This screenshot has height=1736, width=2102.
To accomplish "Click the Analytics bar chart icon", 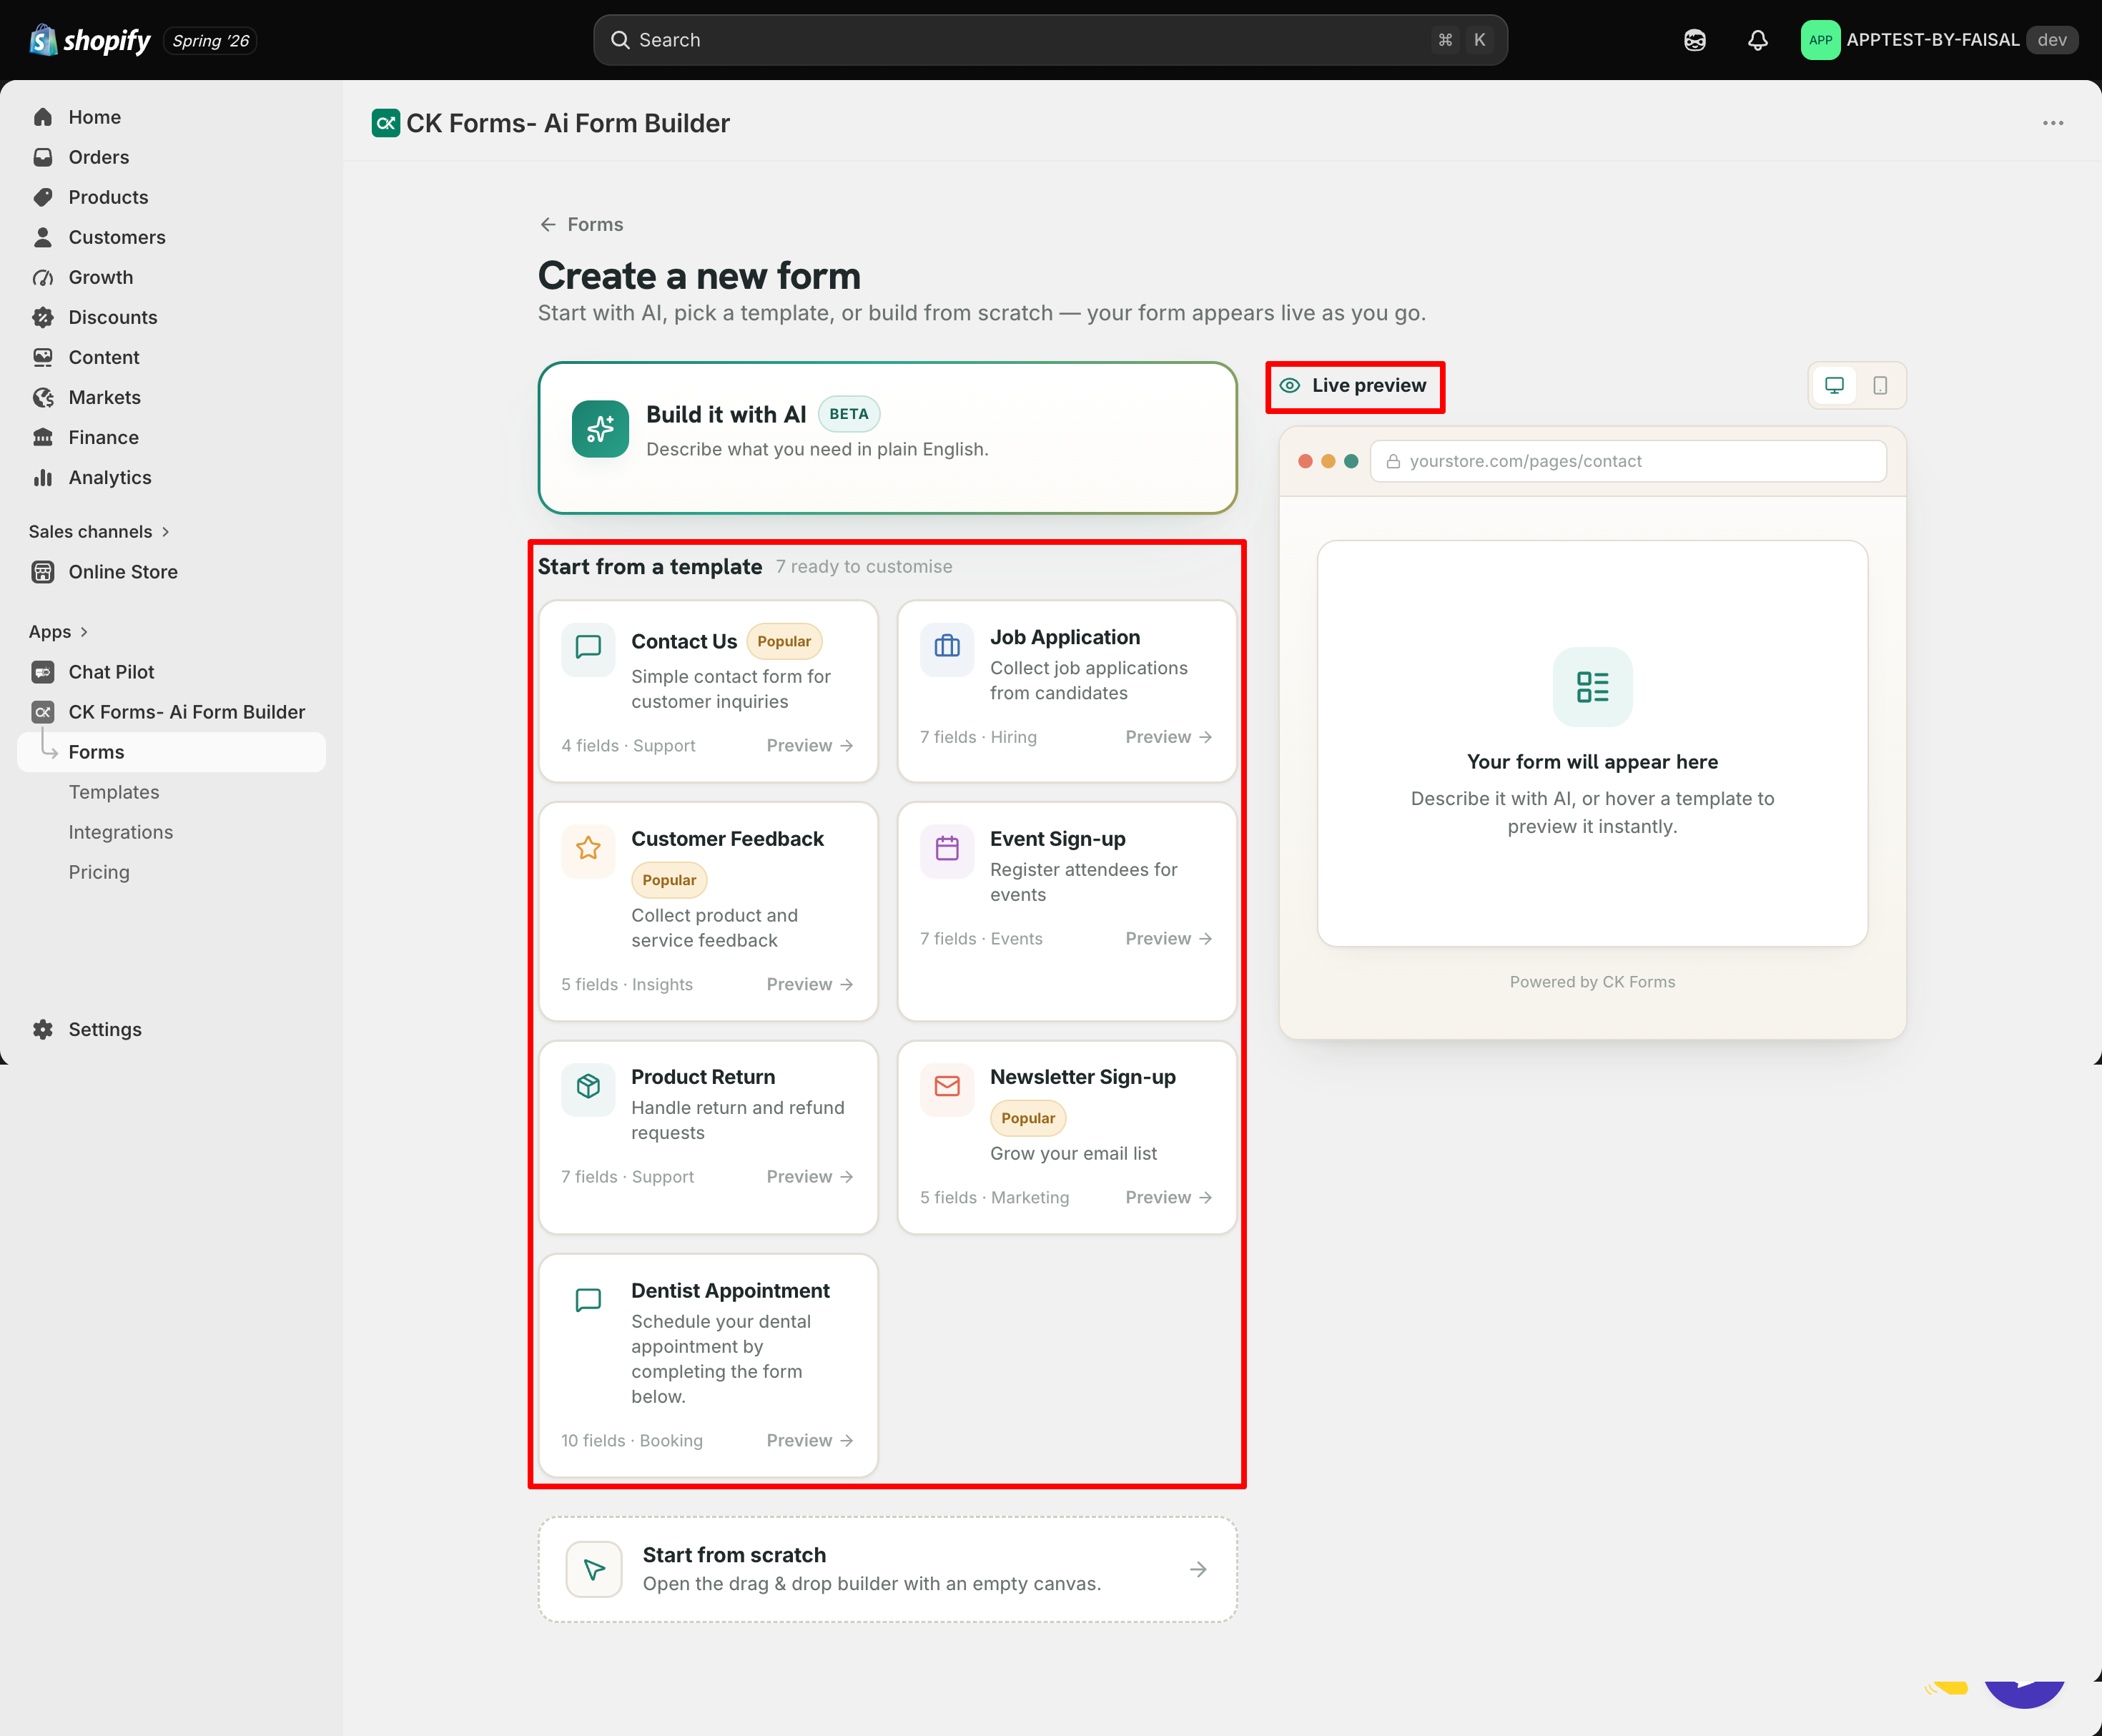I will pyautogui.click(x=43, y=477).
